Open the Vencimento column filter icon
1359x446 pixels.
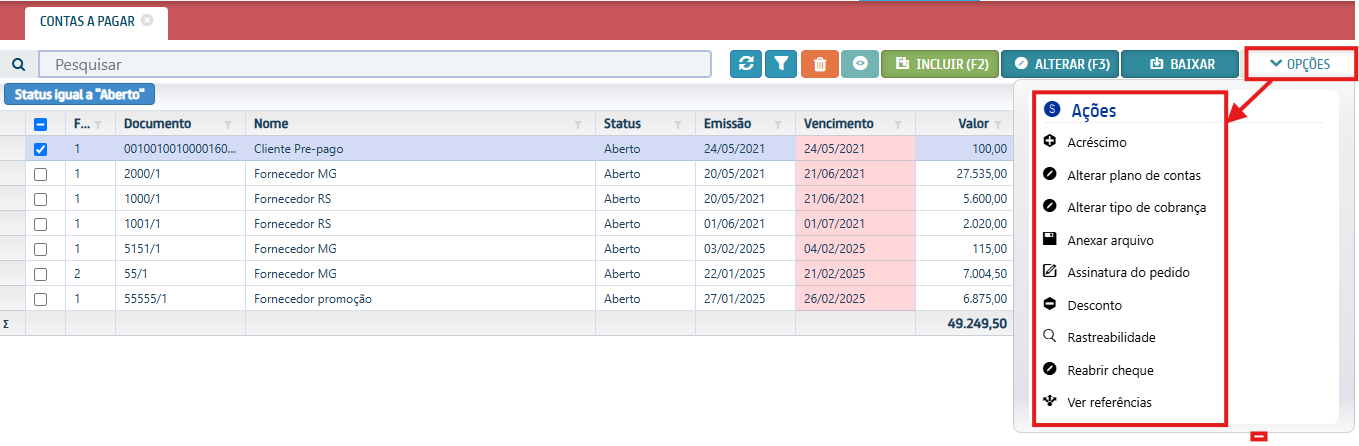(898, 125)
